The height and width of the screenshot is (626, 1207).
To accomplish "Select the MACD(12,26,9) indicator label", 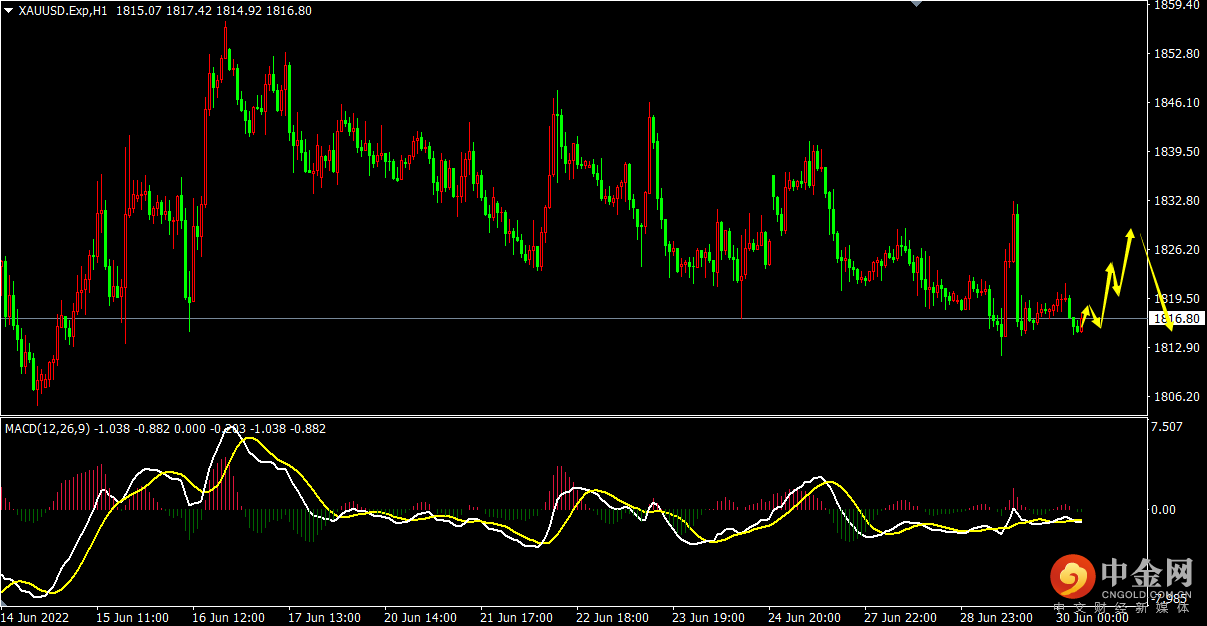I will click(47, 428).
